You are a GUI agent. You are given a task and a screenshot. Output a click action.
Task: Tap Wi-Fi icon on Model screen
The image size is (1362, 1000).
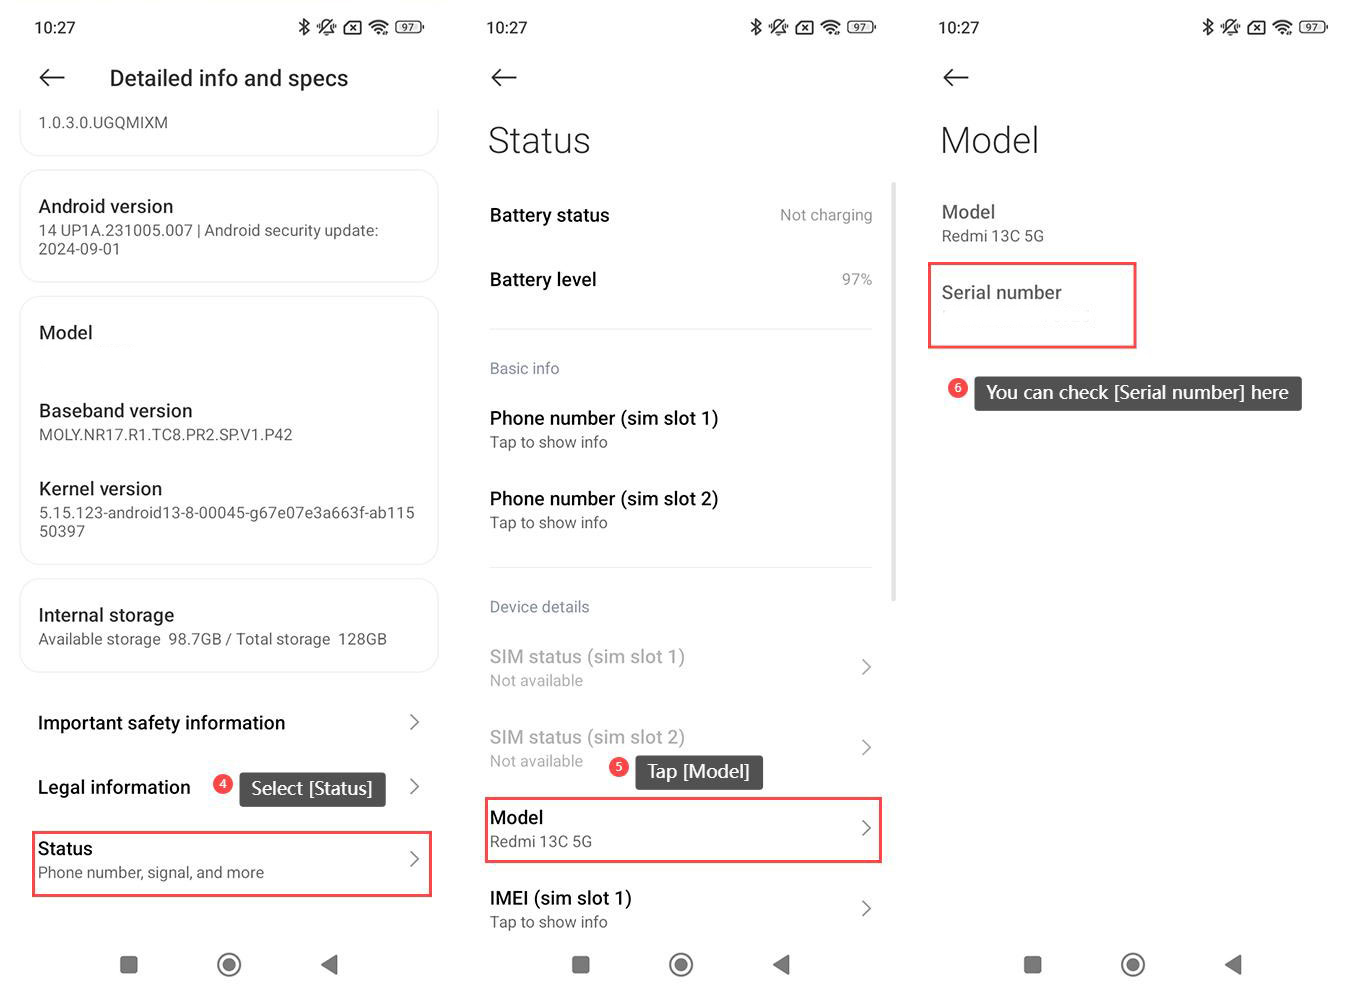click(1282, 27)
